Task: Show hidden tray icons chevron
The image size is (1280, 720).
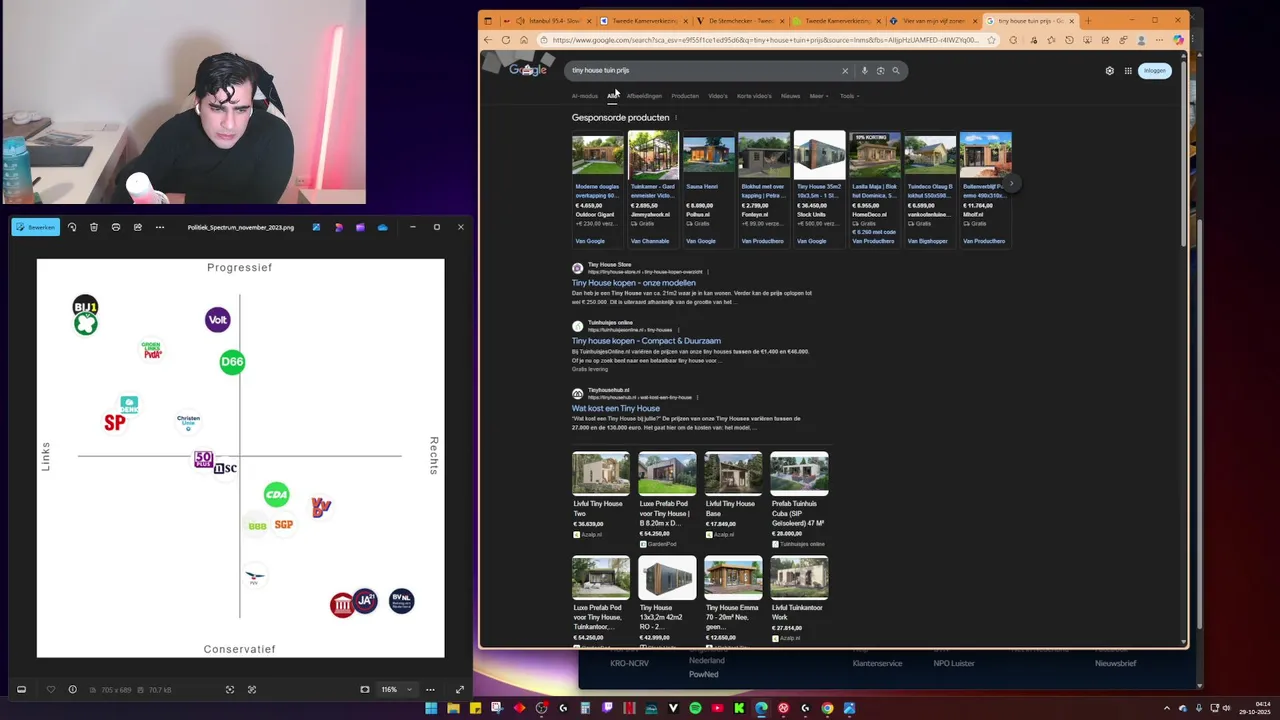Action: 1166,708
